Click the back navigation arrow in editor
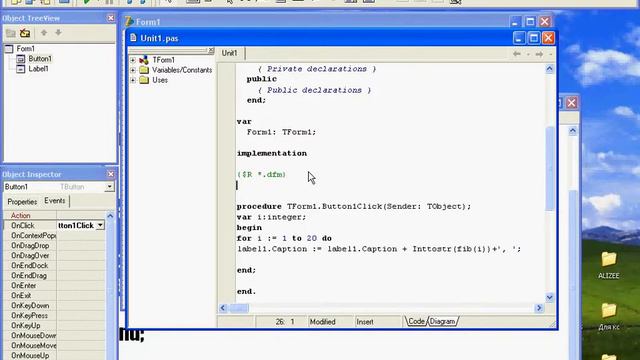640x360 pixels. coord(517,54)
